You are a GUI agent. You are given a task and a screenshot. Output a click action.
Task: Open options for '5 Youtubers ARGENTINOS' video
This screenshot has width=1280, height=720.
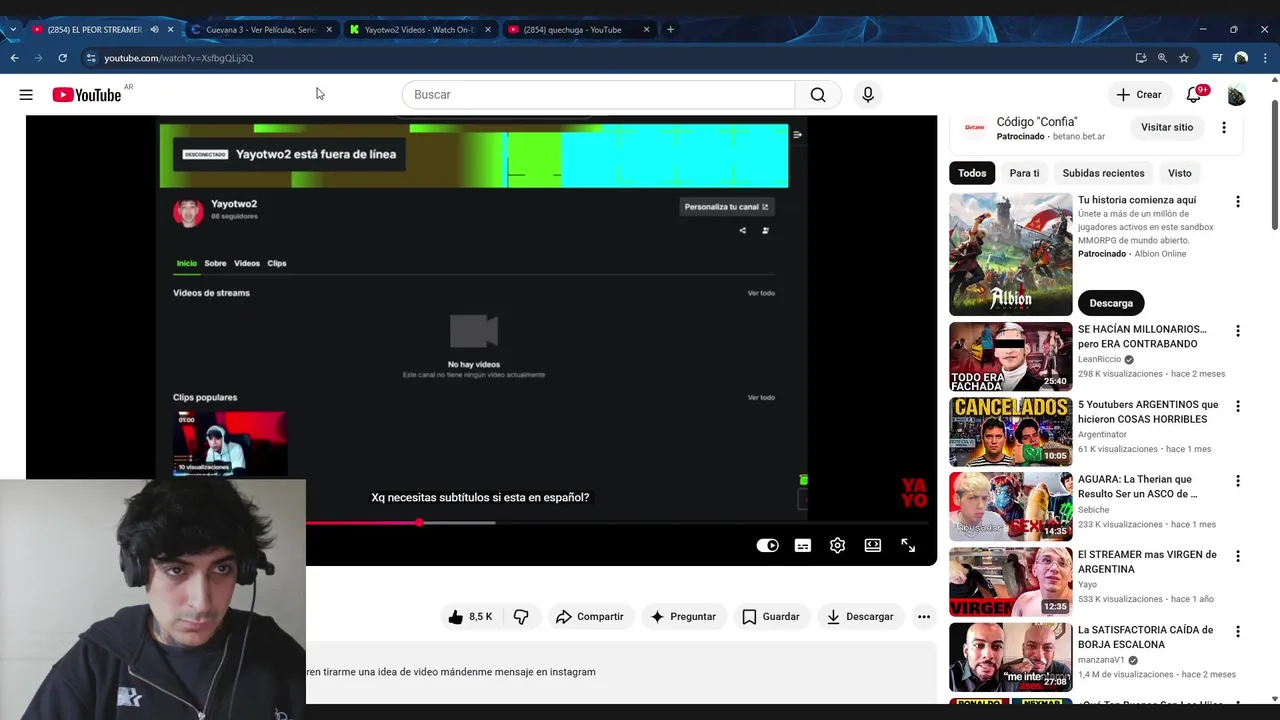(1238, 407)
